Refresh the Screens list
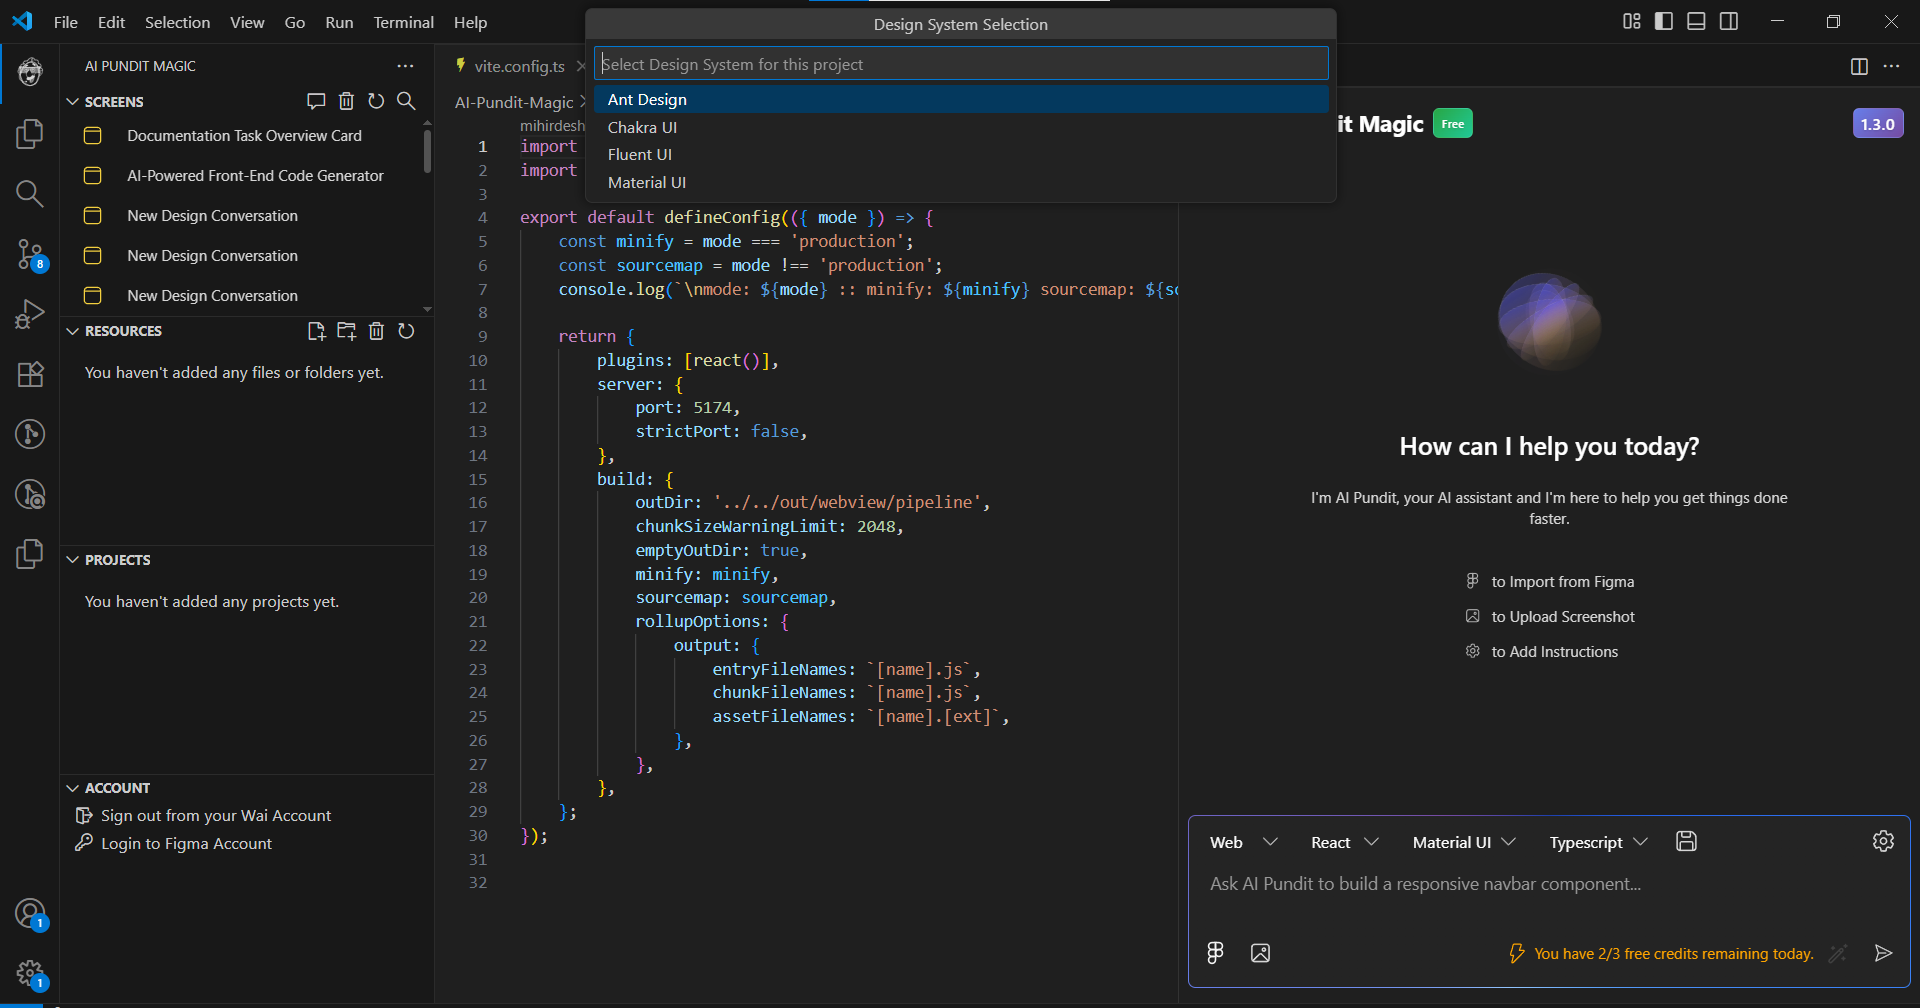This screenshot has width=1920, height=1008. click(376, 101)
